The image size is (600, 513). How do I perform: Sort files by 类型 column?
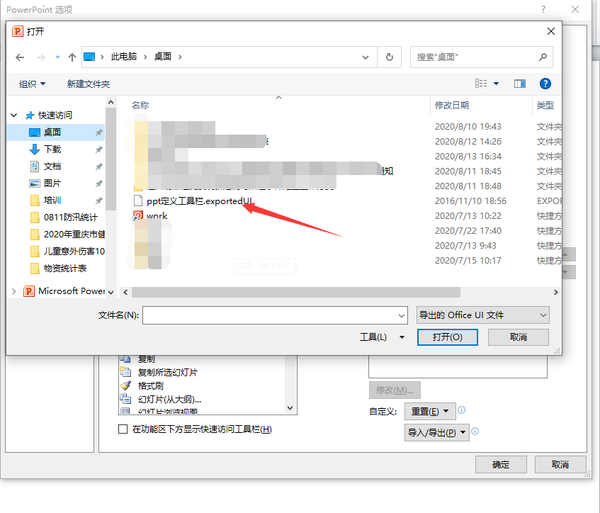pyautogui.click(x=545, y=105)
